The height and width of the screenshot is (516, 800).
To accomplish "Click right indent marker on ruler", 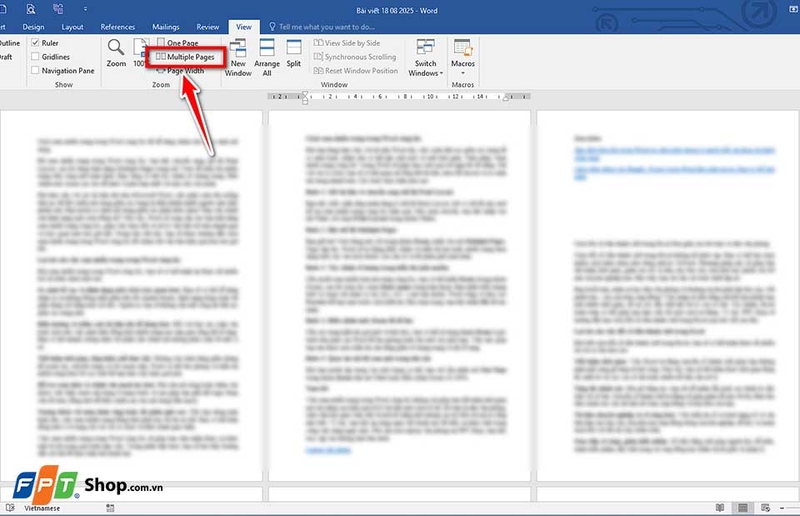I will [x=506, y=97].
